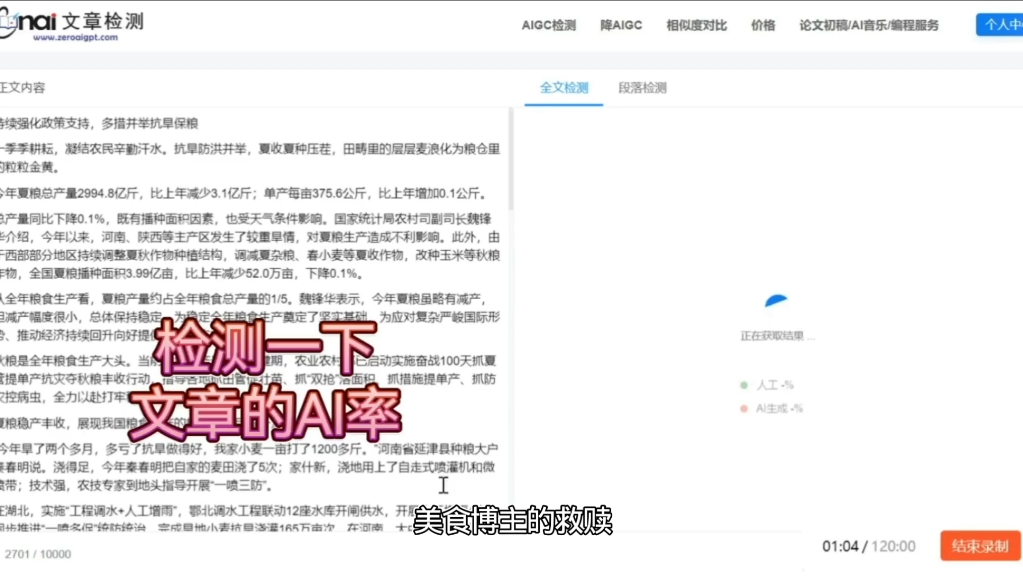Click the 结束录制 orange button
This screenshot has width=1023, height=577.
coord(980,546)
